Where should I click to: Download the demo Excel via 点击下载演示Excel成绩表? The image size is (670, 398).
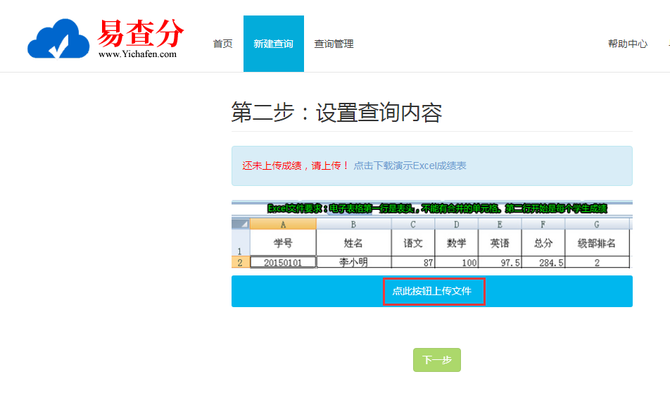pyautogui.click(x=410, y=165)
